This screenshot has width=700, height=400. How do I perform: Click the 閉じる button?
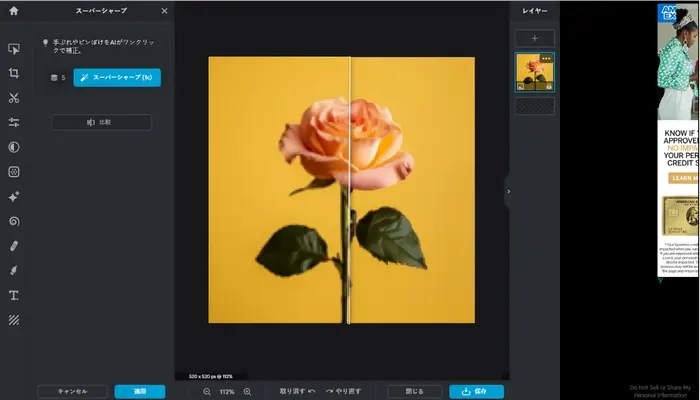click(415, 392)
